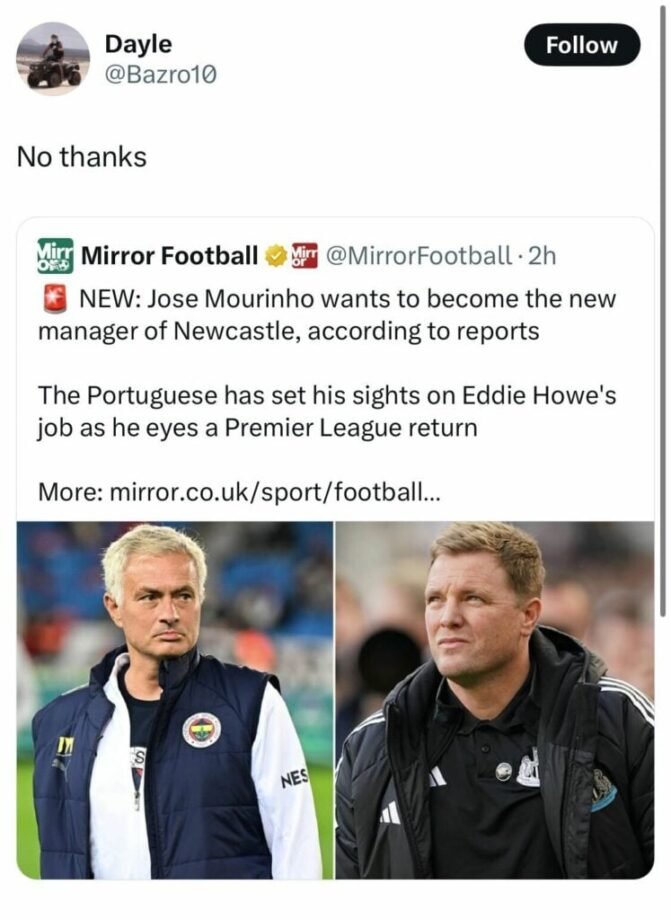Click Dayle's quad bike profile avatar
This screenshot has width=671, height=920.
53,58
